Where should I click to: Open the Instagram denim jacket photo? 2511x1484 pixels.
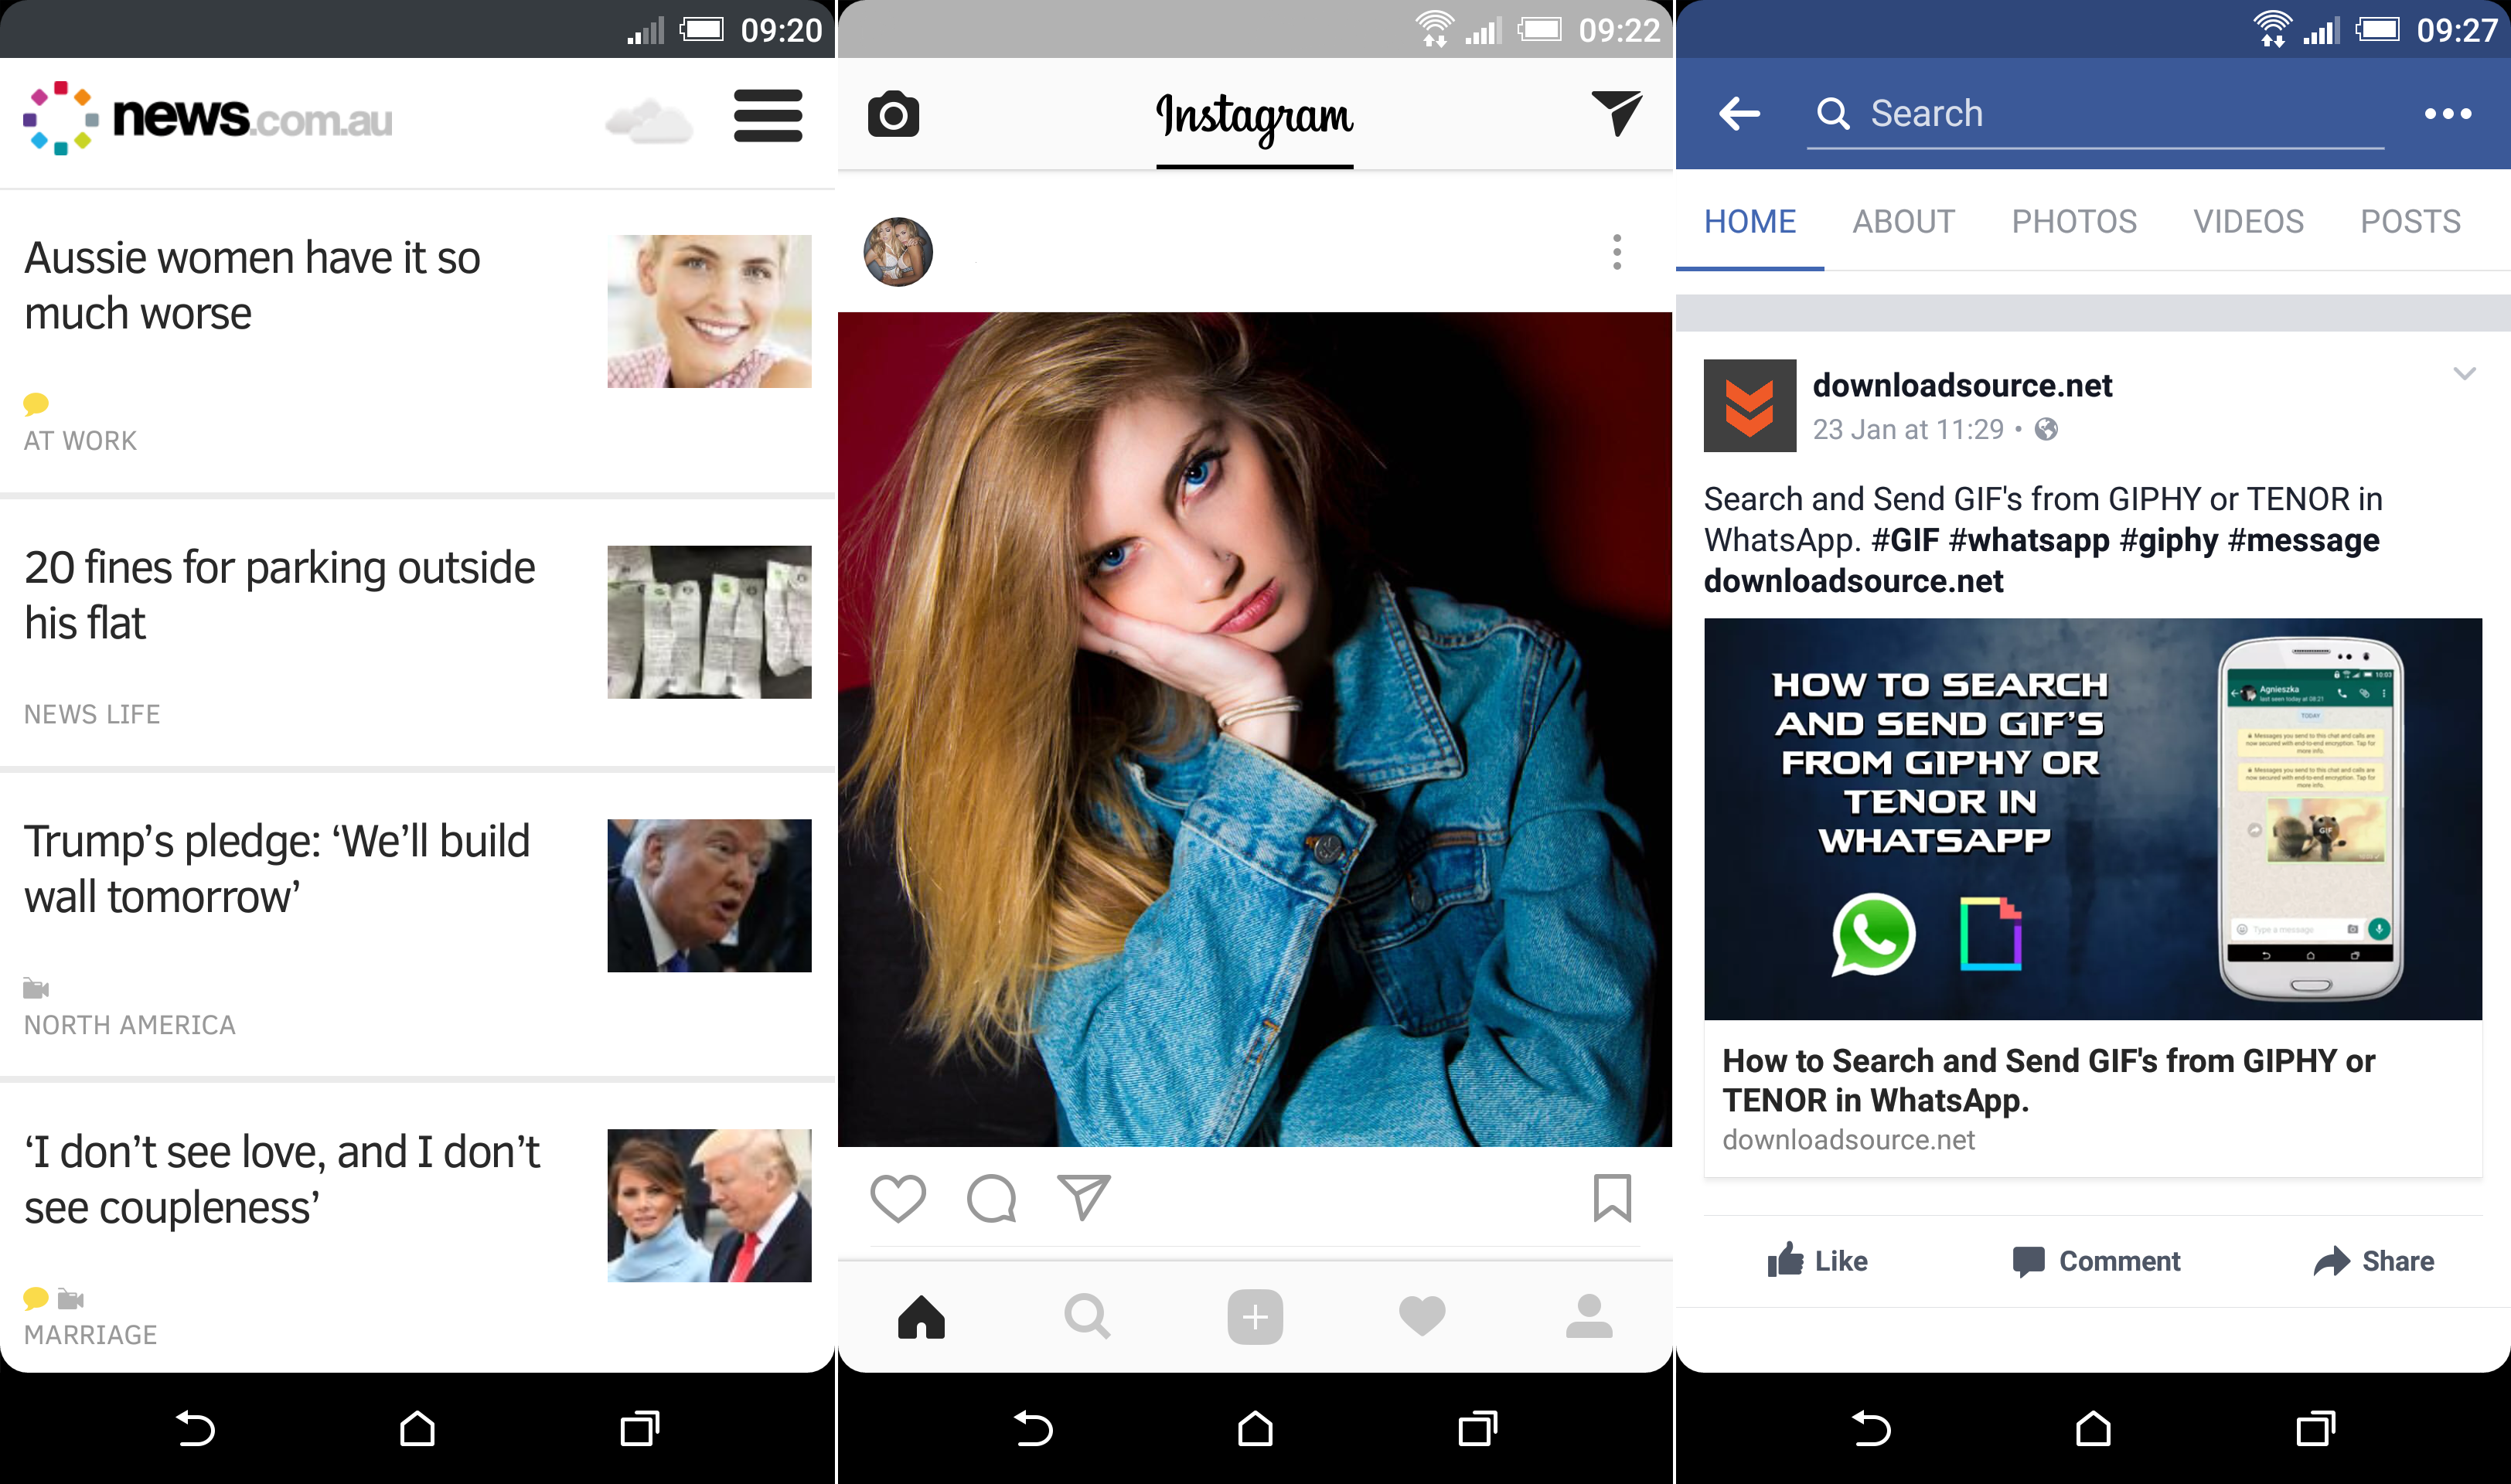(x=1255, y=729)
